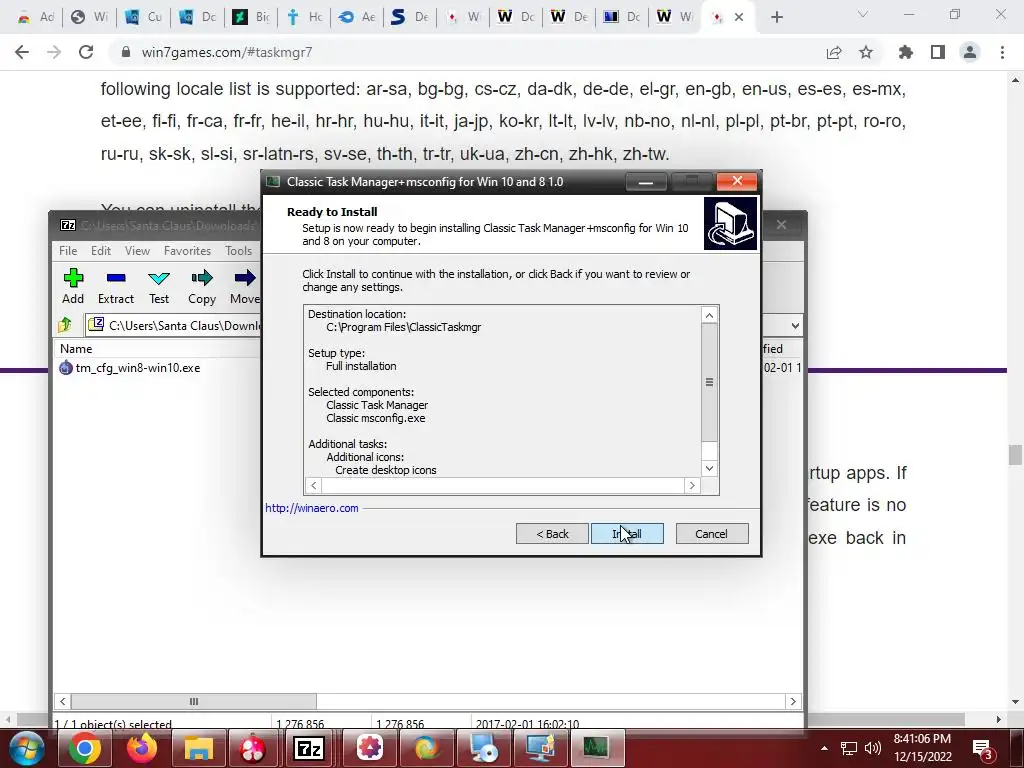Switch to the 'Ae' Chrome tab
Image resolution: width=1024 pixels, height=768 pixels.
[x=357, y=17]
